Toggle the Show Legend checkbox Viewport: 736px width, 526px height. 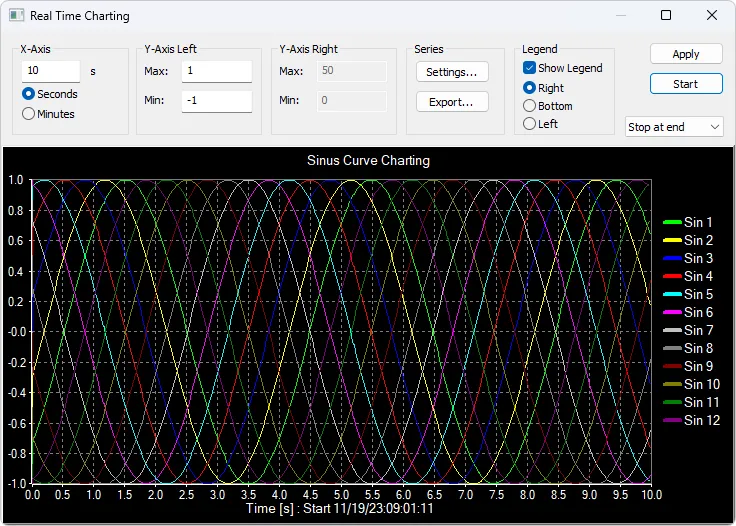(x=530, y=68)
